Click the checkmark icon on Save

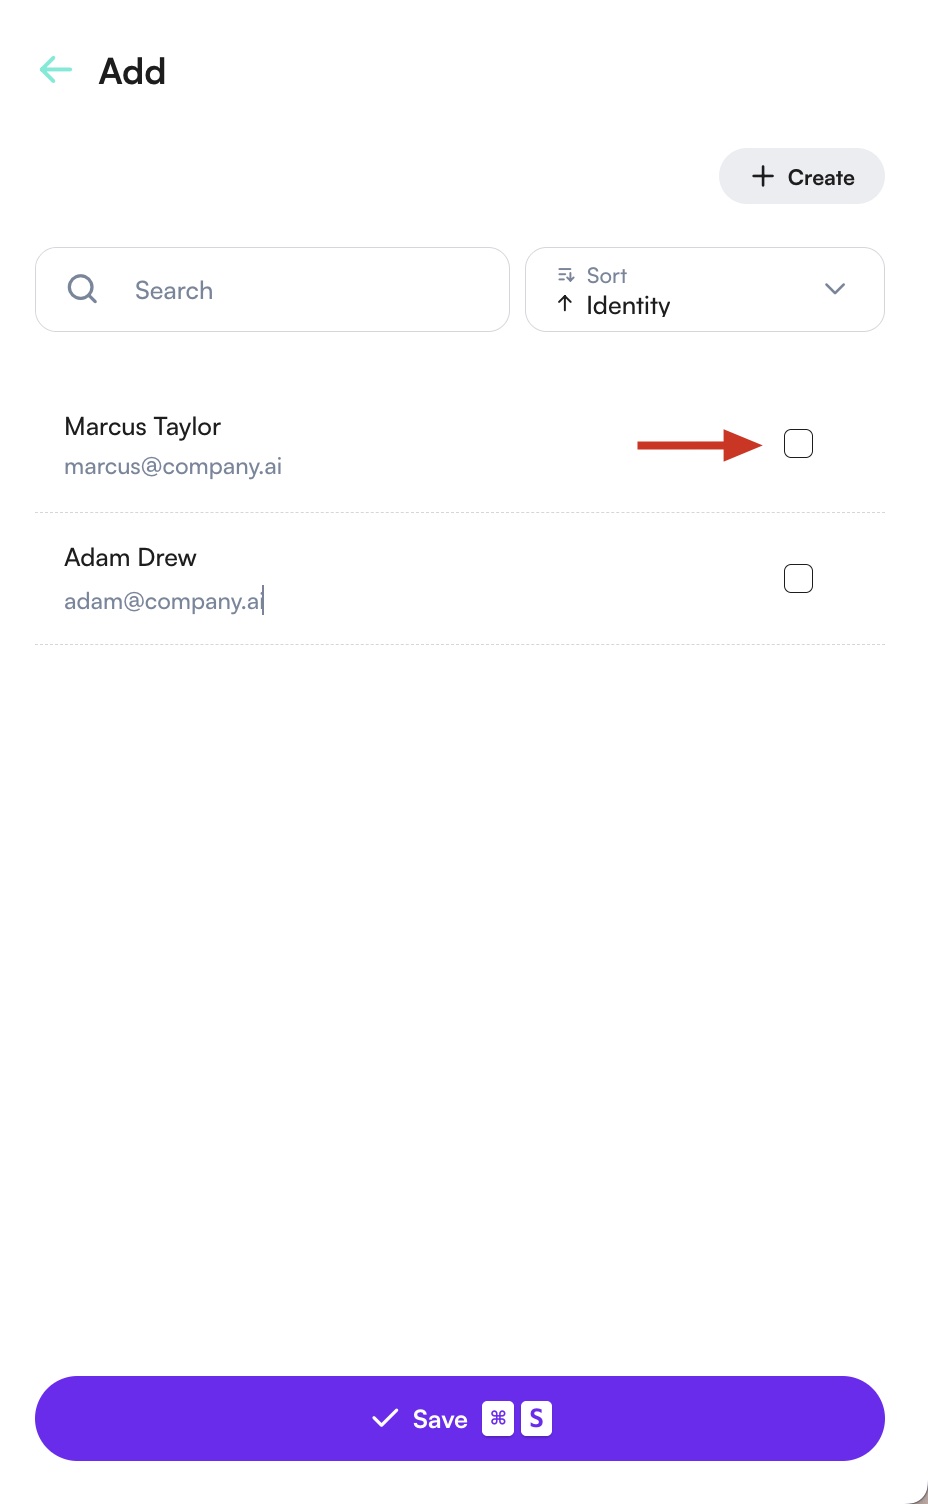[385, 1418]
